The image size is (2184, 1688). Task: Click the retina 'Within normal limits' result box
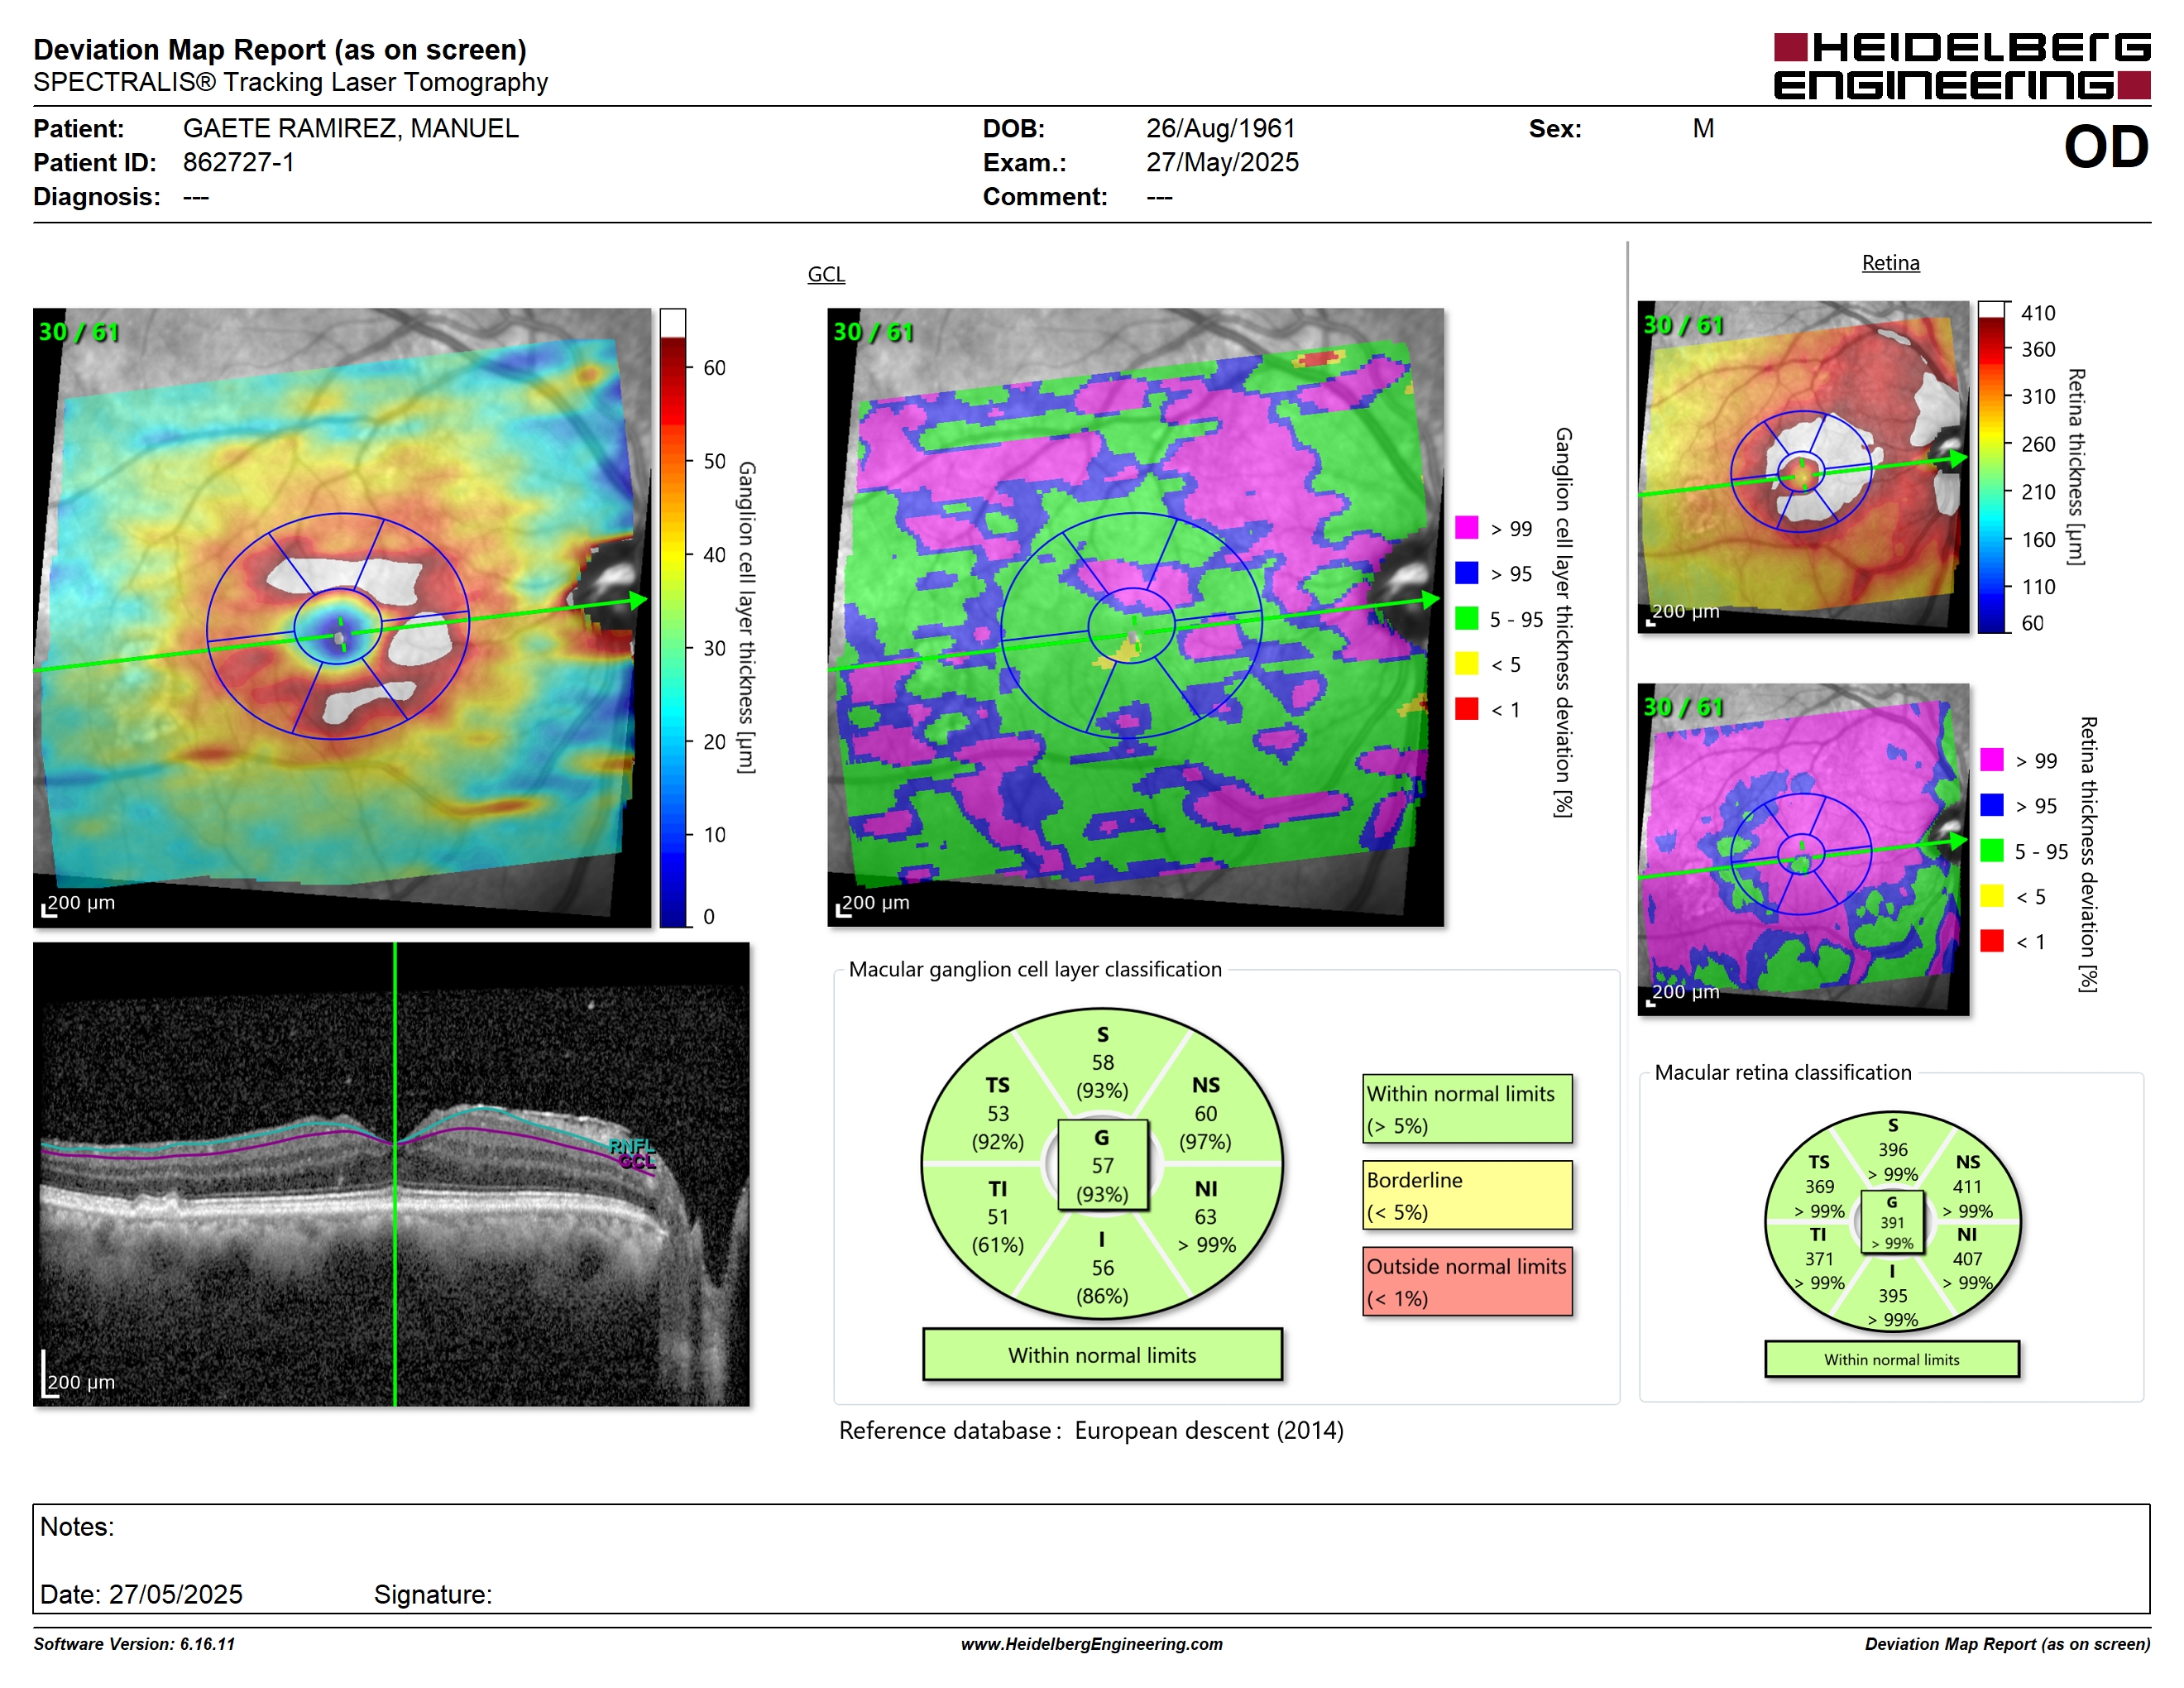pos(1891,1359)
